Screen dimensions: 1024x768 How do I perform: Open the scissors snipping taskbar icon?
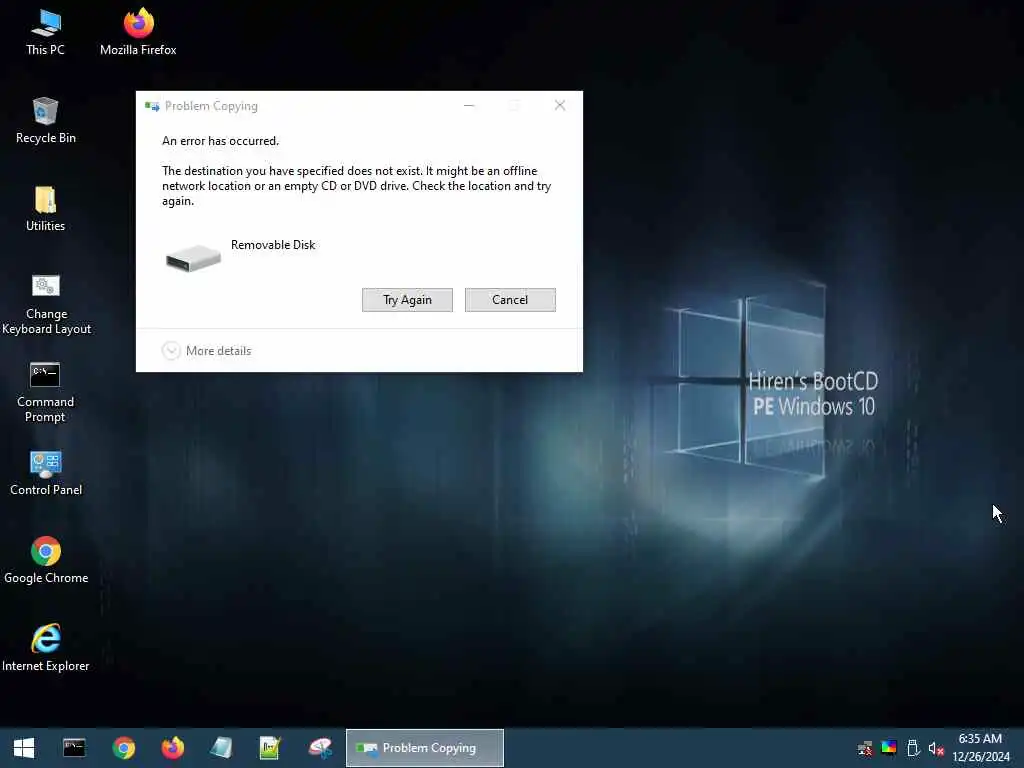pos(320,748)
